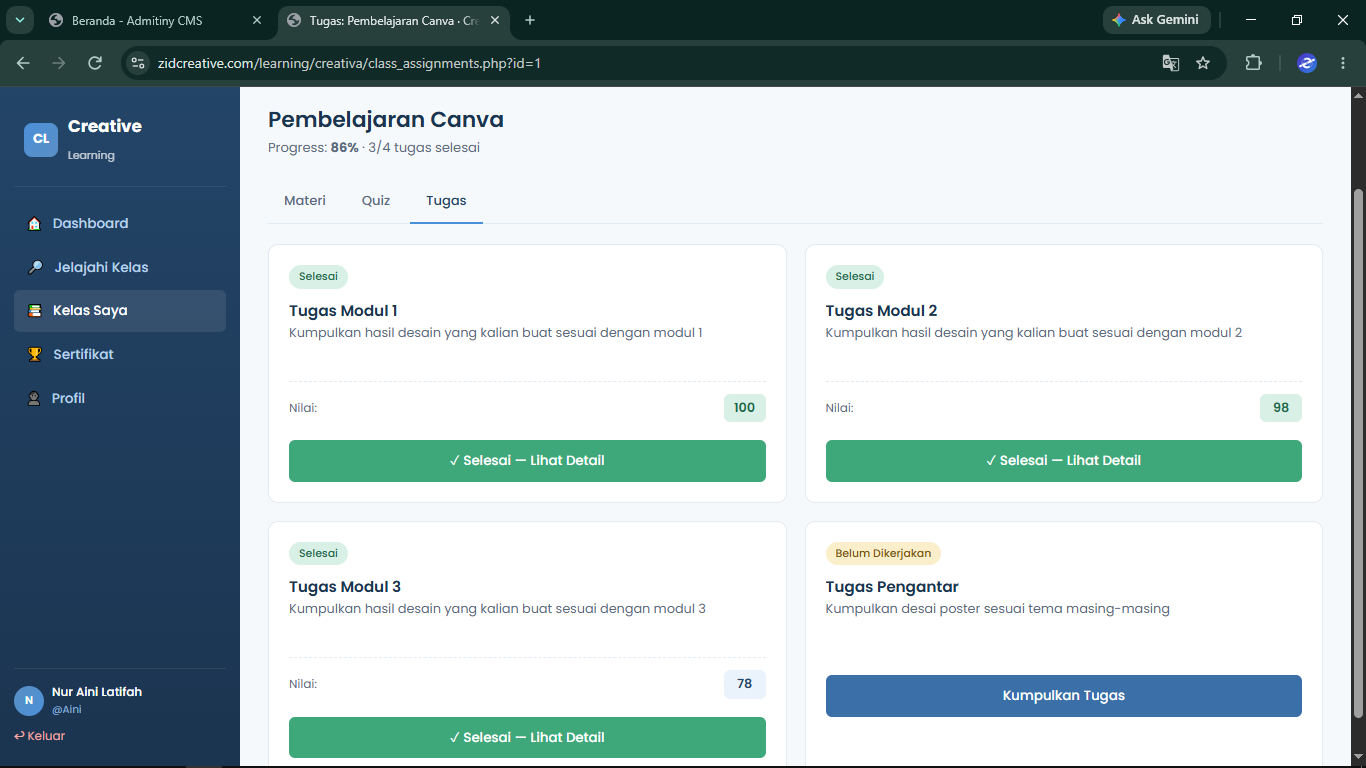Switch to the Quiz tab
Viewport: 1366px width, 768px height.
[376, 201]
